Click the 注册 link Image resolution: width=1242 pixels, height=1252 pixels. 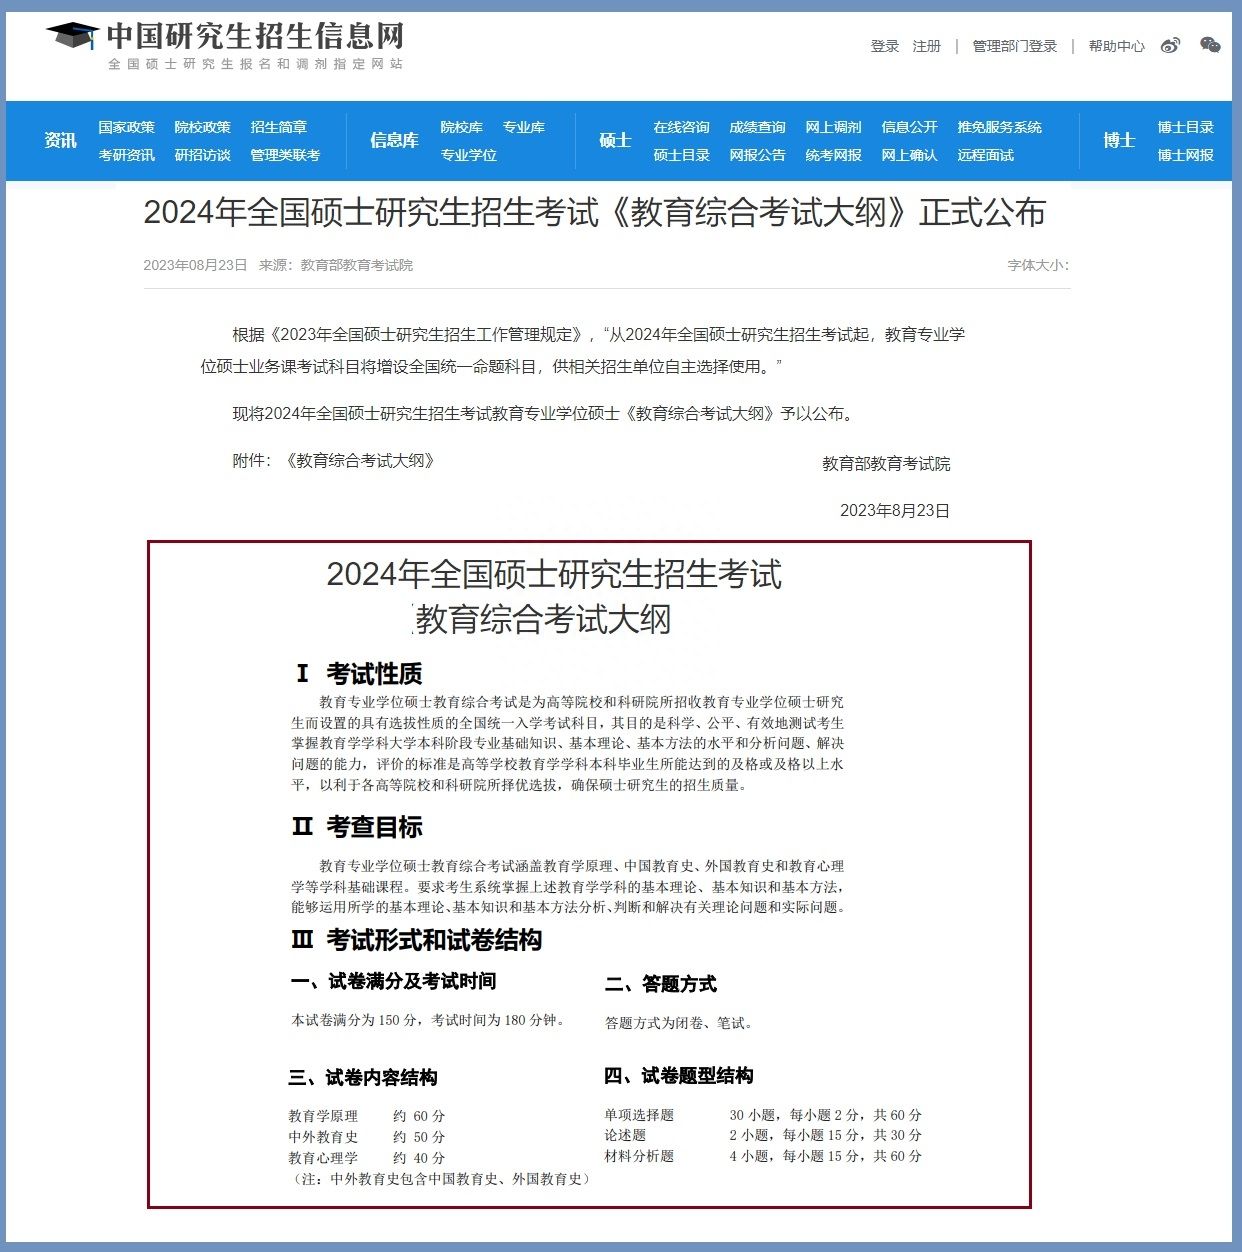(x=927, y=46)
